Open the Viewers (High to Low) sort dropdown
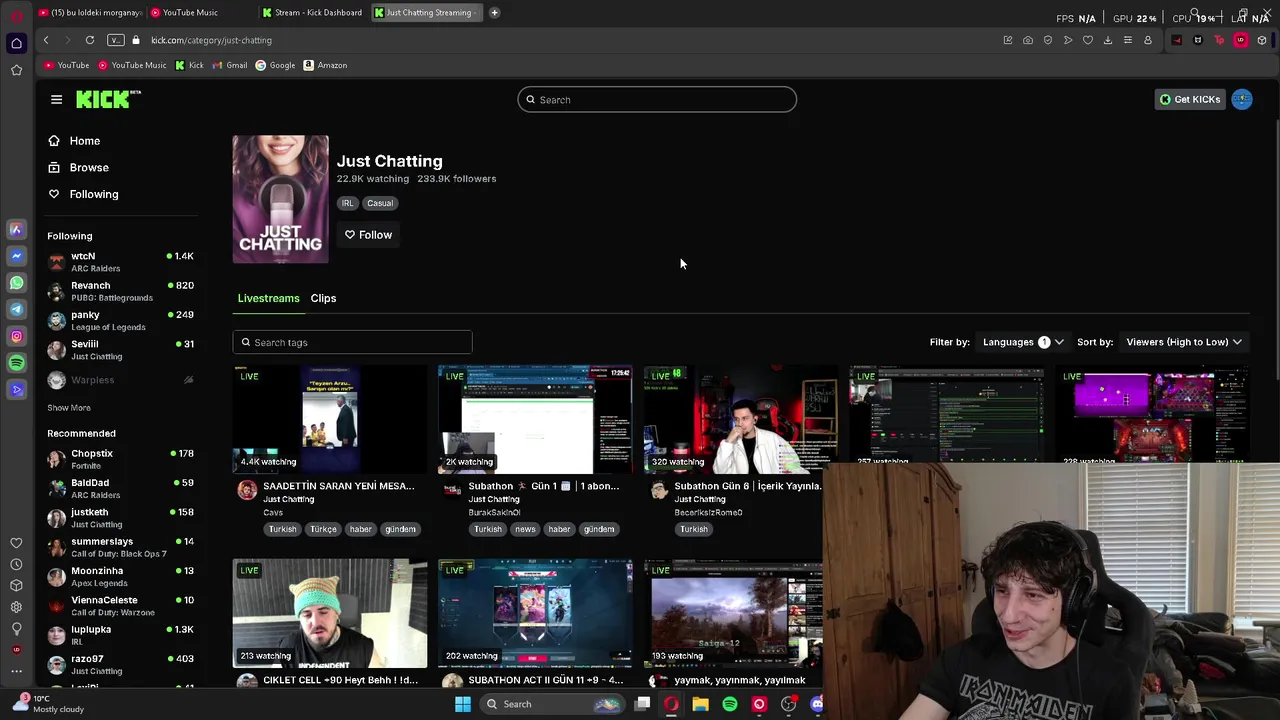This screenshot has width=1280, height=720. tap(1184, 342)
